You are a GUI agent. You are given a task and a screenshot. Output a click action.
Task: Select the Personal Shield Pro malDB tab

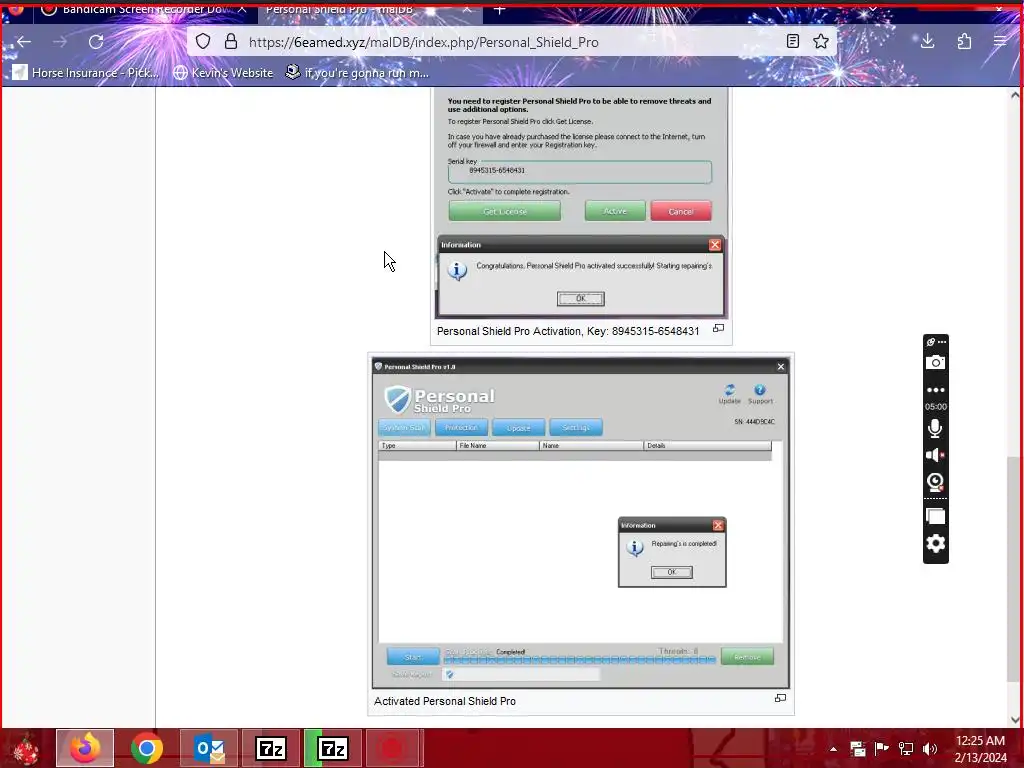369,10
